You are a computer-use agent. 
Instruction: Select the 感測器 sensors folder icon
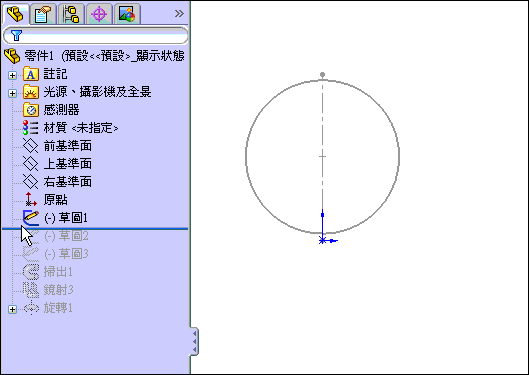coord(31,110)
